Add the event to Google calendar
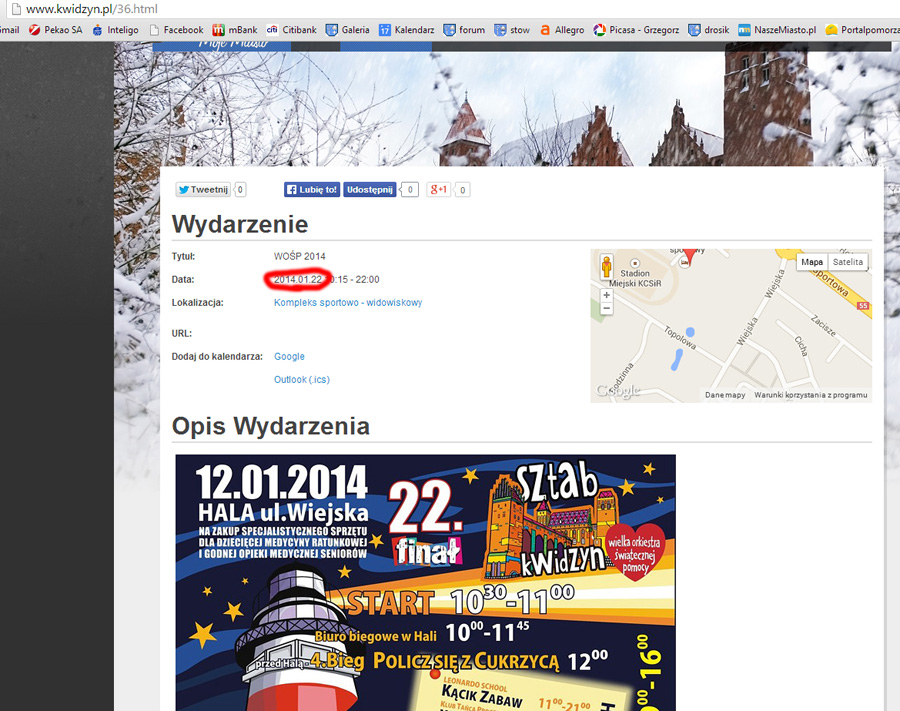900x711 pixels. pyautogui.click(x=288, y=356)
